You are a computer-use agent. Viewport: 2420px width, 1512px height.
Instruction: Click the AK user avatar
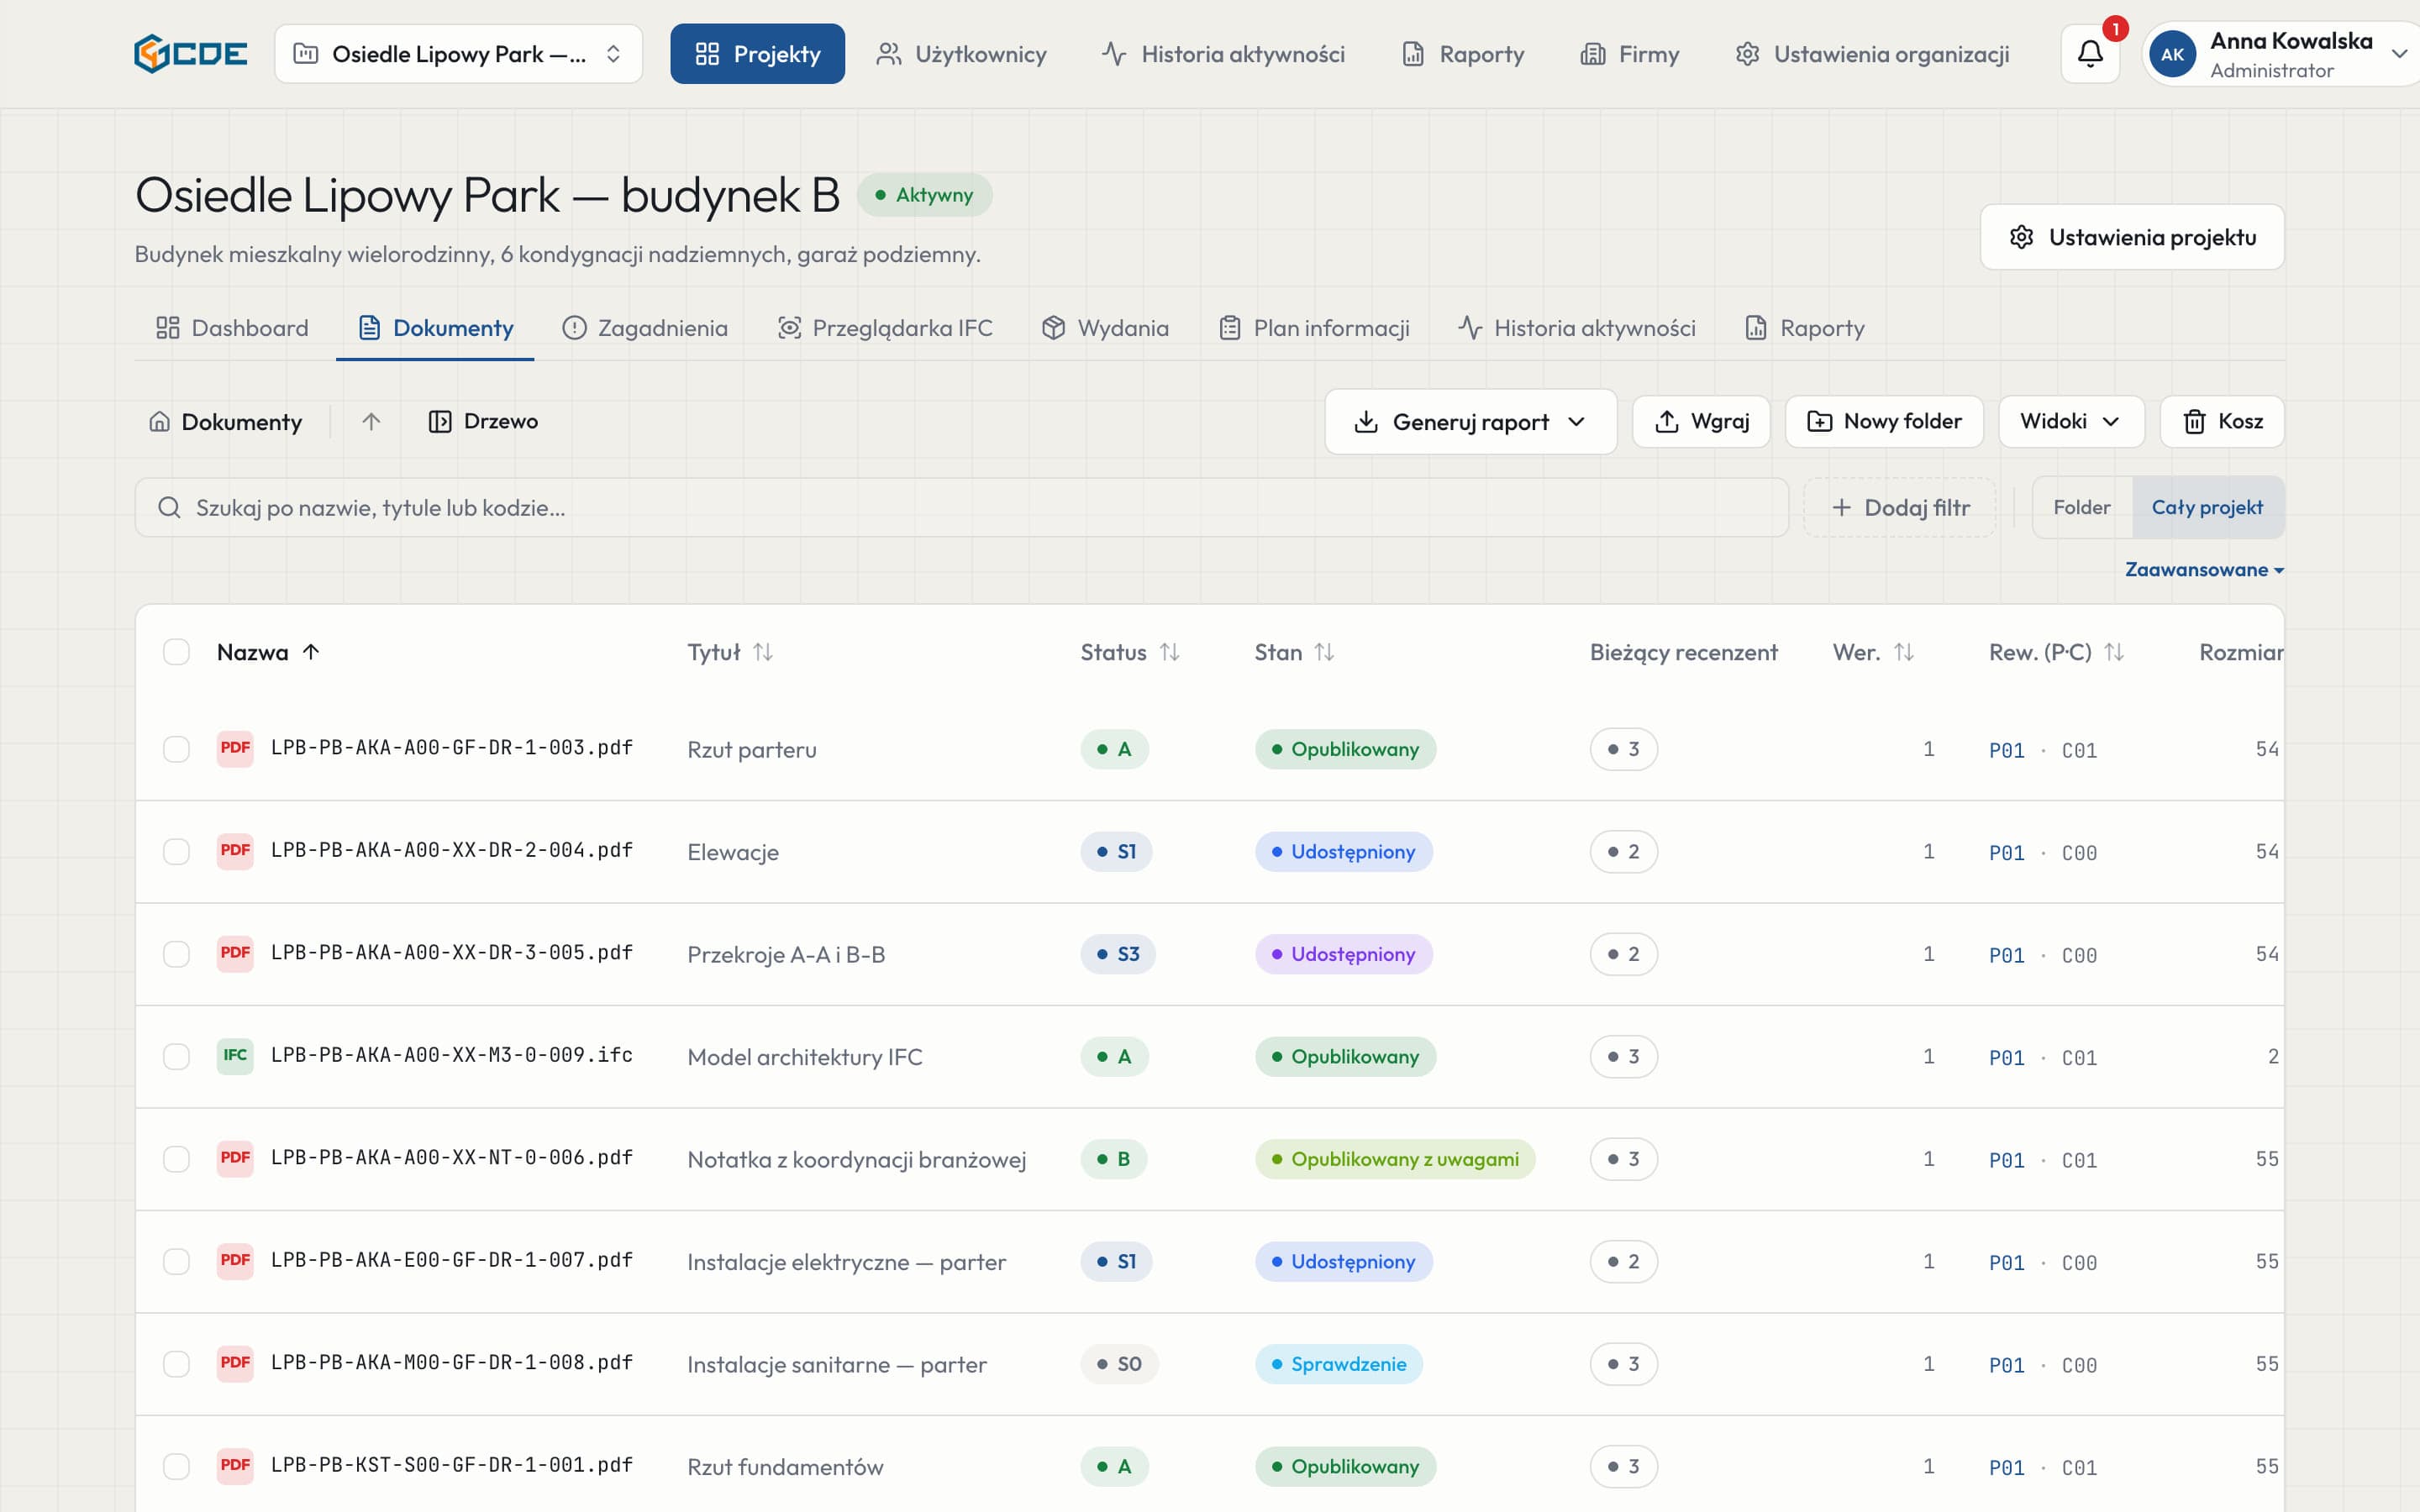click(x=2172, y=54)
